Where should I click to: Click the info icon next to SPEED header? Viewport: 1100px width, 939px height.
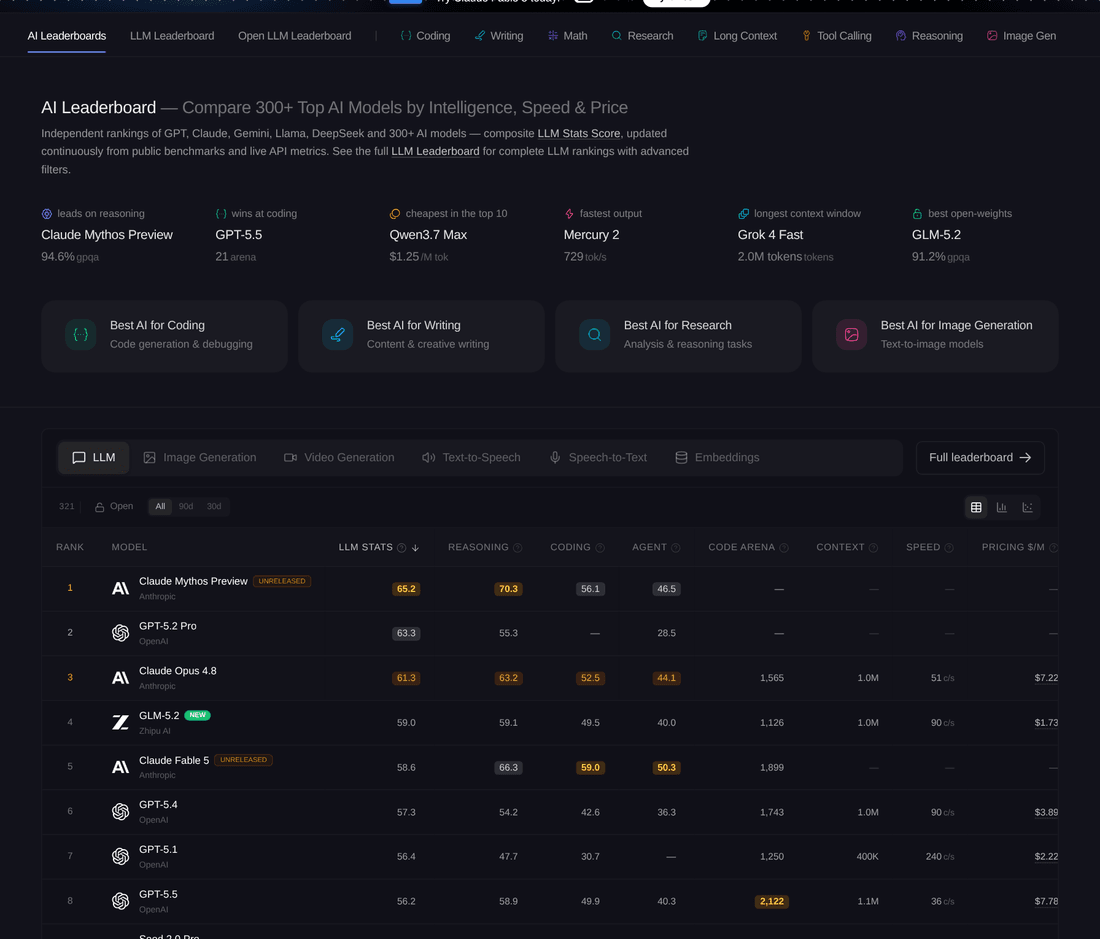pos(949,548)
